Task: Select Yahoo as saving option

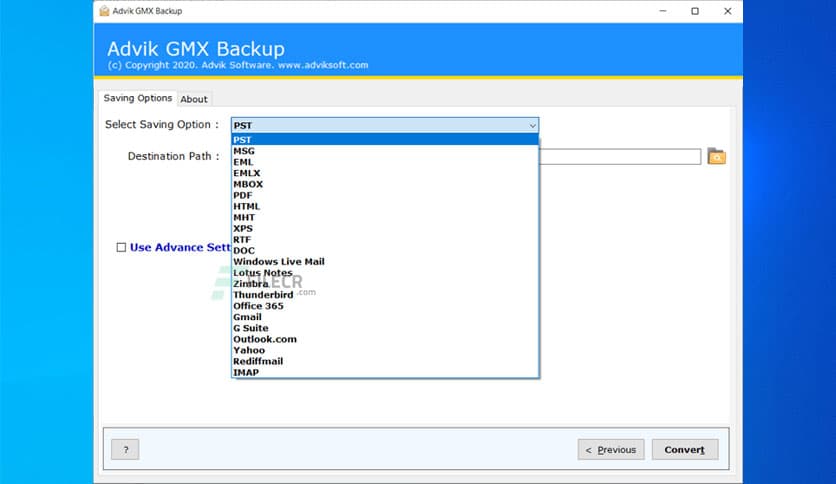Action: (x=385, y=350)
